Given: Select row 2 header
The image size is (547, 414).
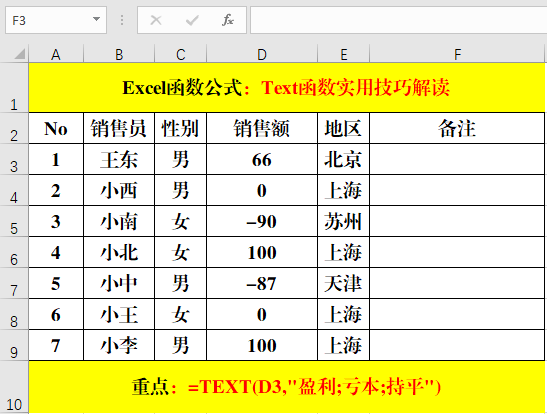Looking at the screenshot, I should [14, 128].
